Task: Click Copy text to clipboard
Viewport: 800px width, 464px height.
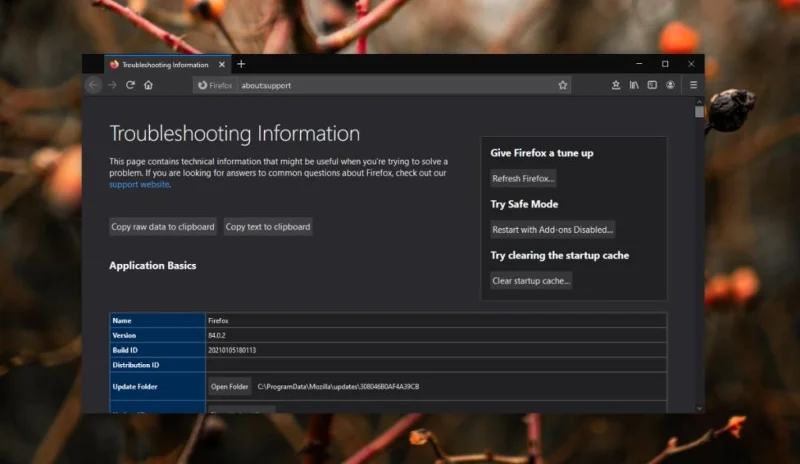Action: 268,227
